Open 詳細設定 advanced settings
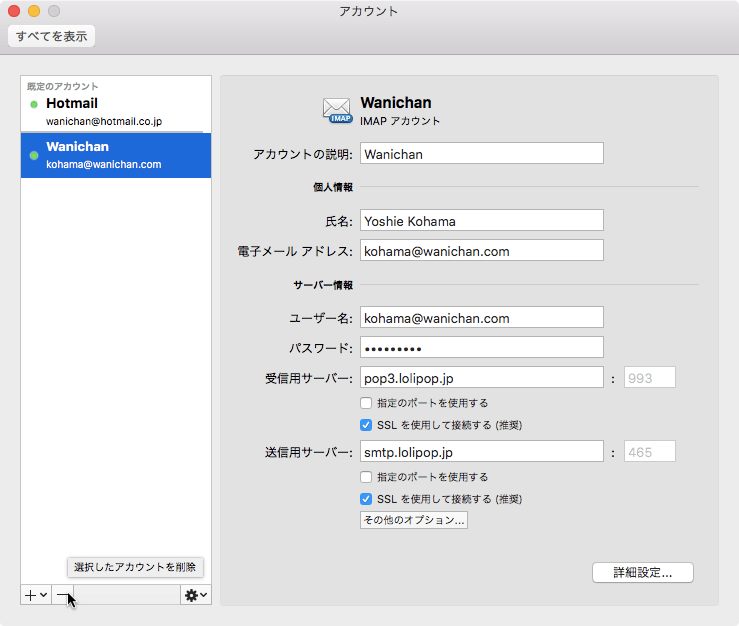 coord(643,573)
